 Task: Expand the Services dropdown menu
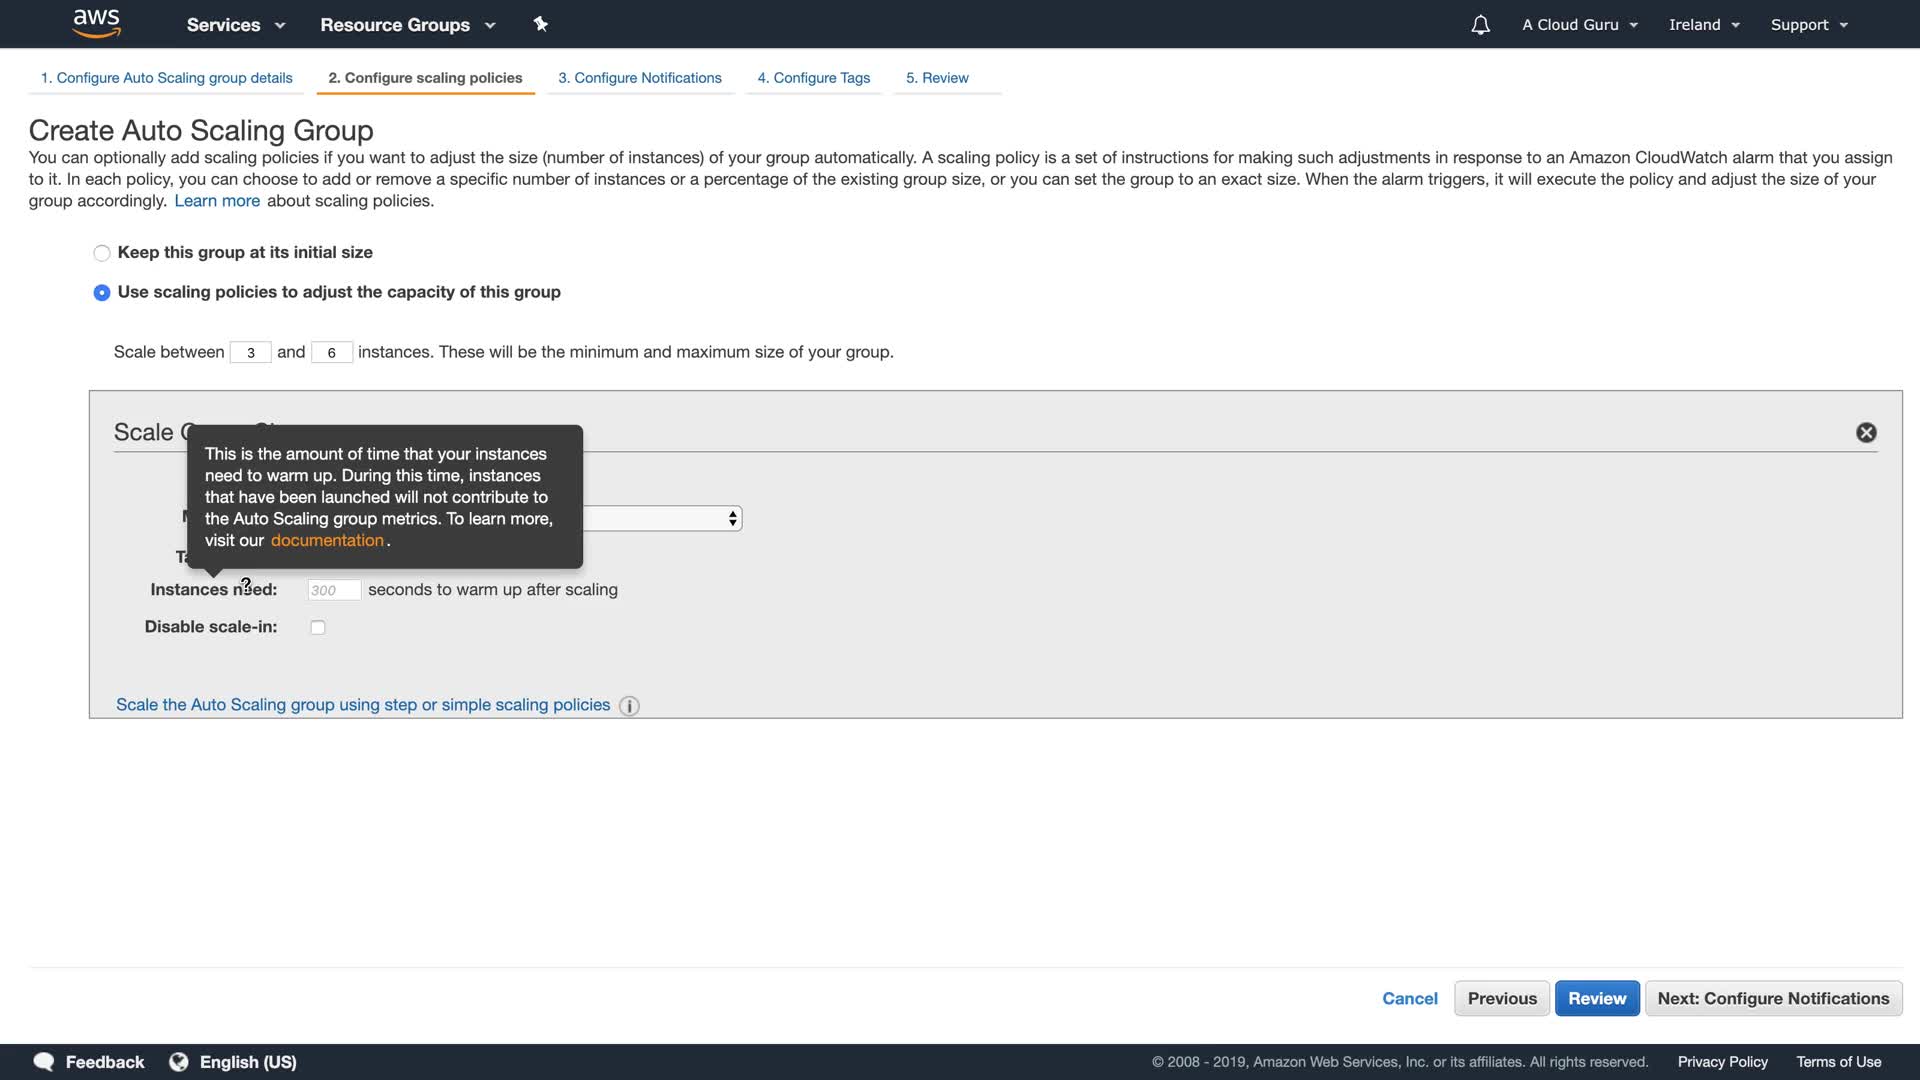pos(236,25)
